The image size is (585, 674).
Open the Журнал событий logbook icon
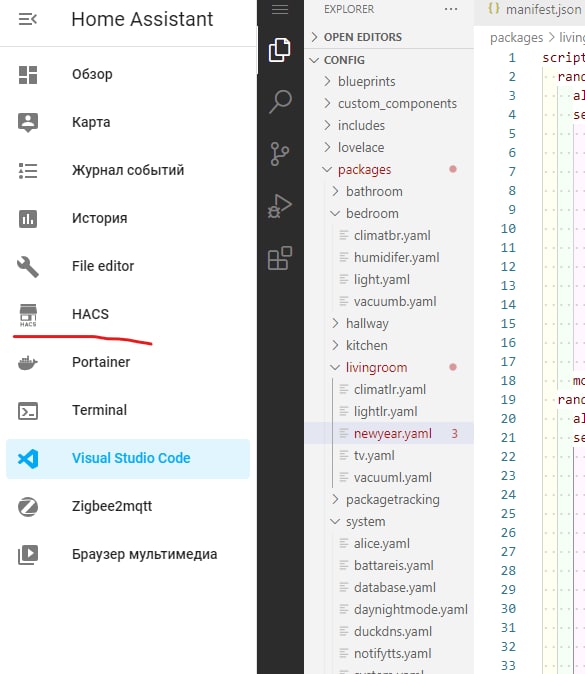pos(28,171)
